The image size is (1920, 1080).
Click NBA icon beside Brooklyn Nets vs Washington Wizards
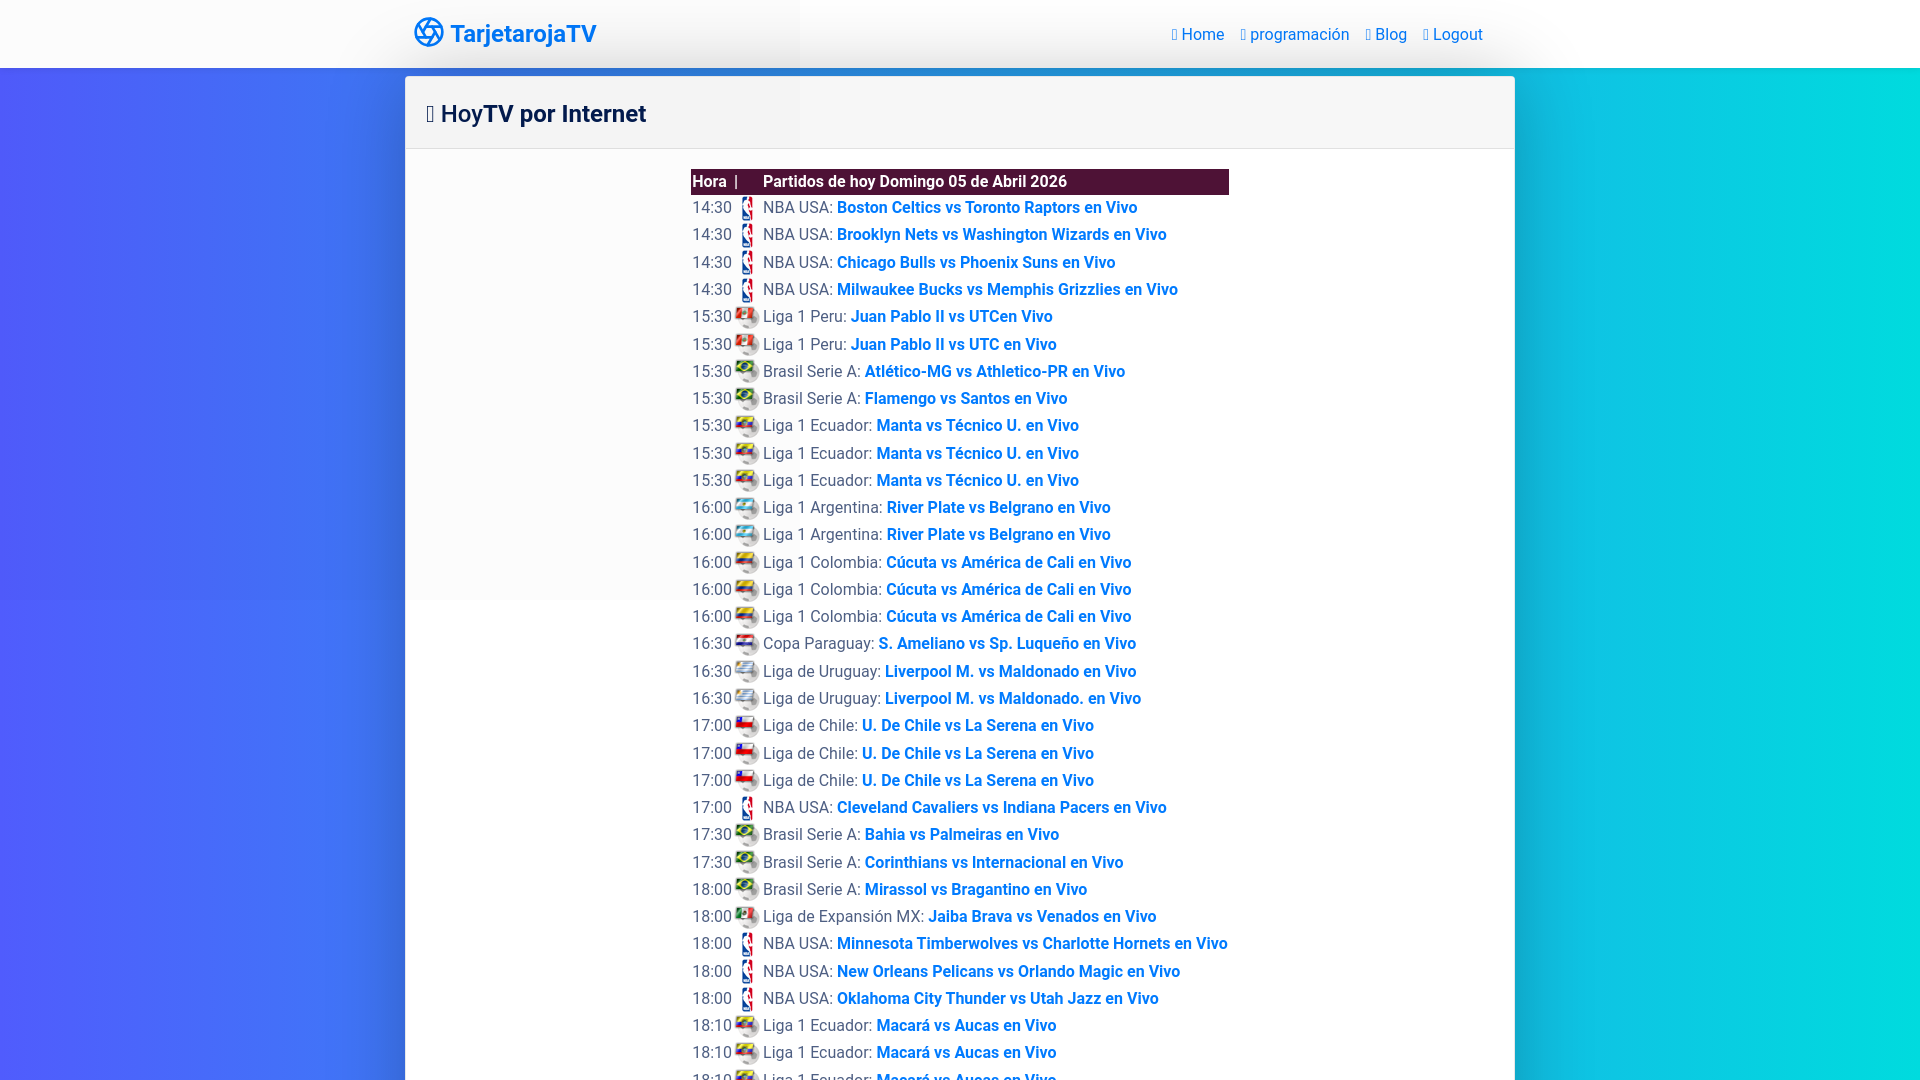click(x=747, y=235)
